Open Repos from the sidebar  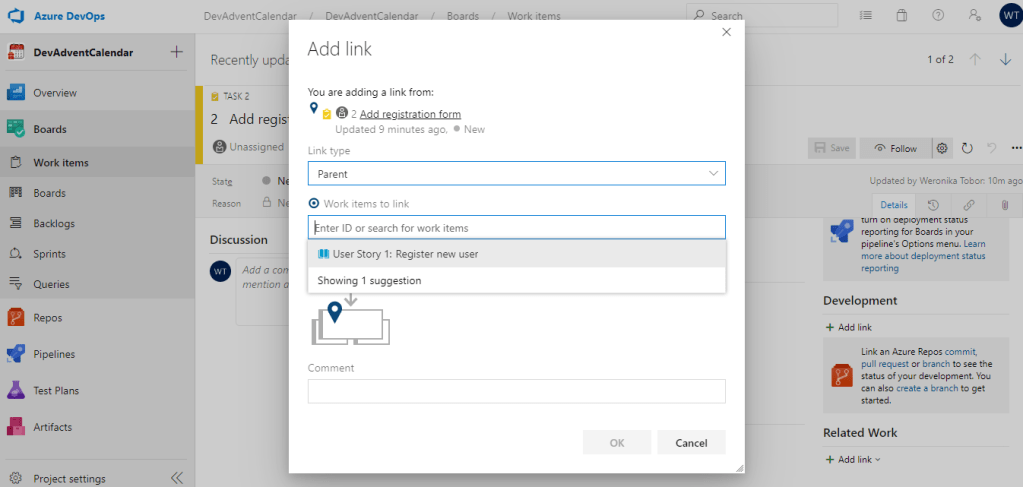point(47,318)
